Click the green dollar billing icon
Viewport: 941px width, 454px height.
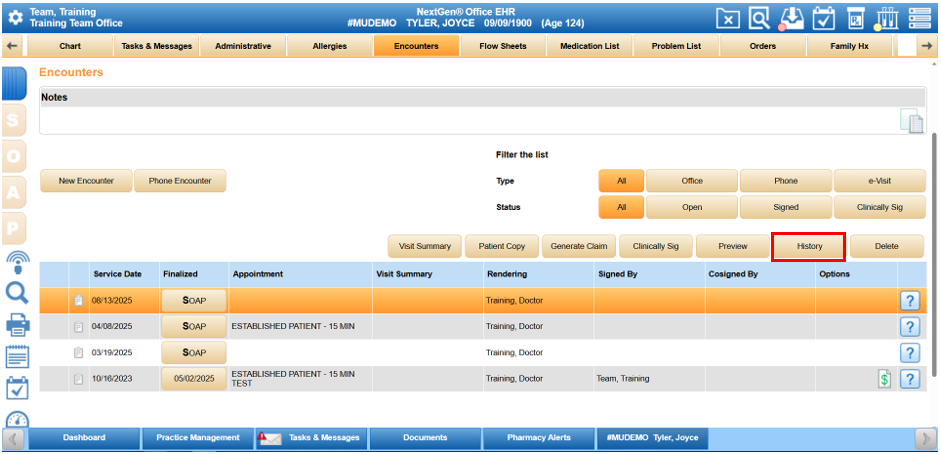click(884, 379)
